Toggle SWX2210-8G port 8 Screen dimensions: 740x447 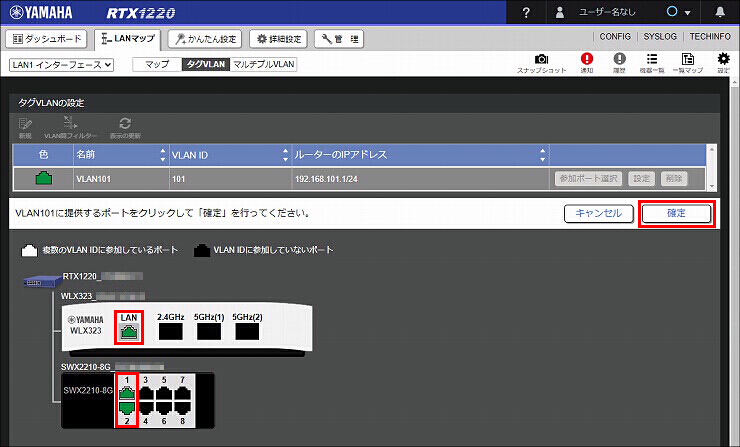coord(182,408)
